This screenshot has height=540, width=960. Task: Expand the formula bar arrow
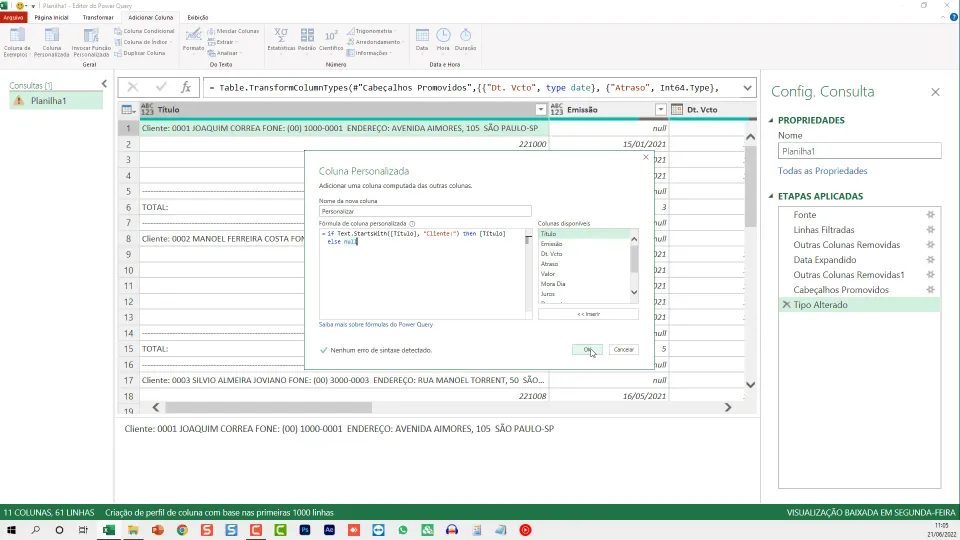tap(748, 88)
